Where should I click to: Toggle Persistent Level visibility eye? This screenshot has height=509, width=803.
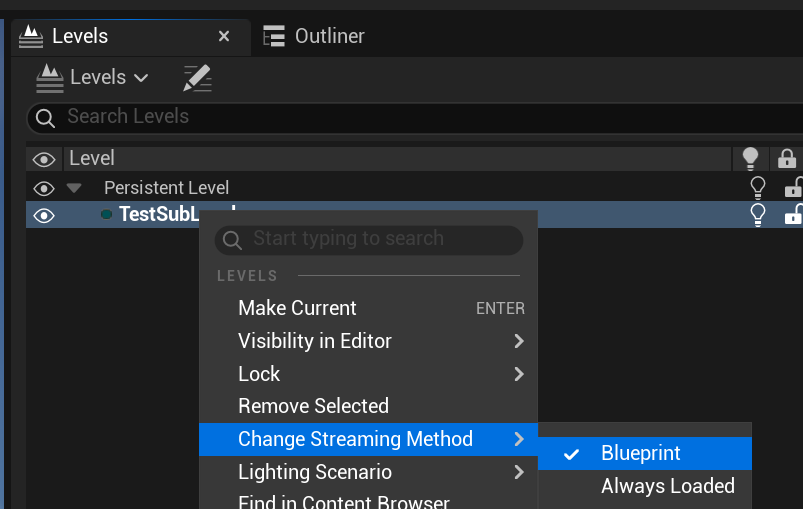pyautogui.click(x=44, y=188)
